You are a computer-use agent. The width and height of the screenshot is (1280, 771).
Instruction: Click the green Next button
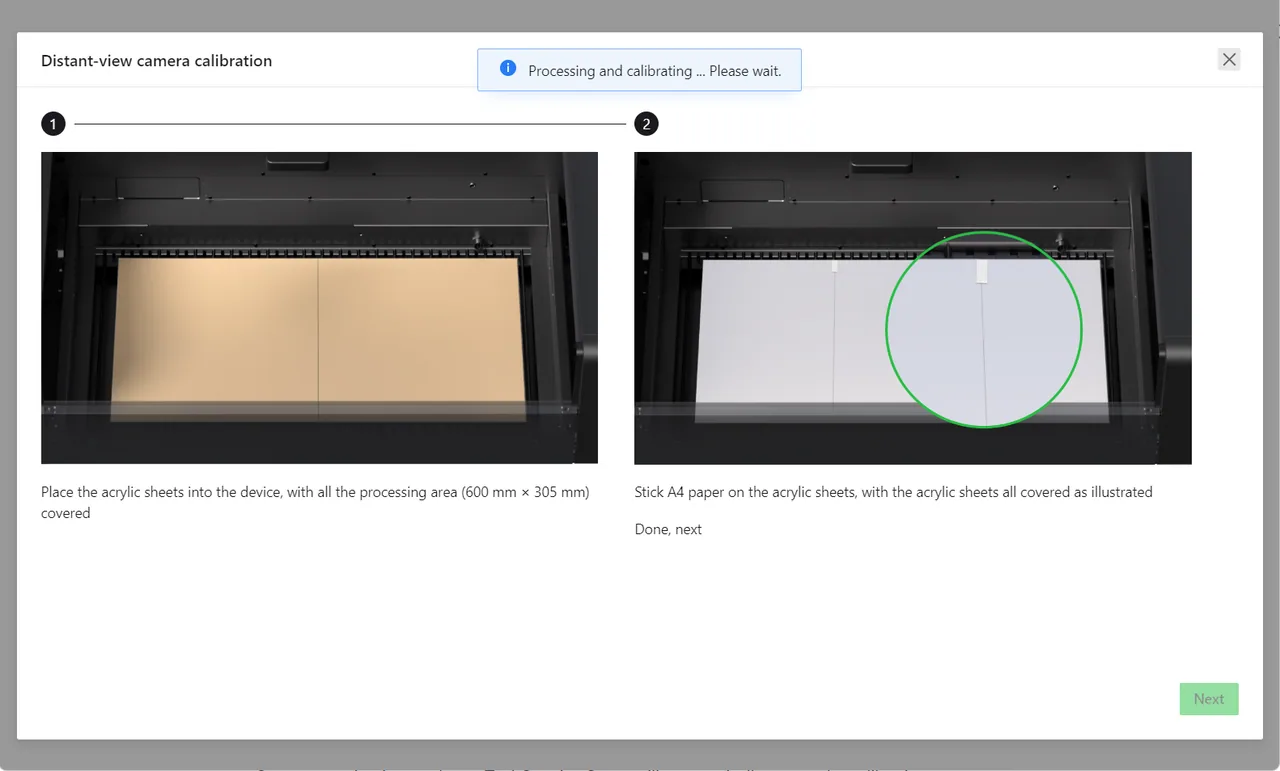[x=1209, y=699]
